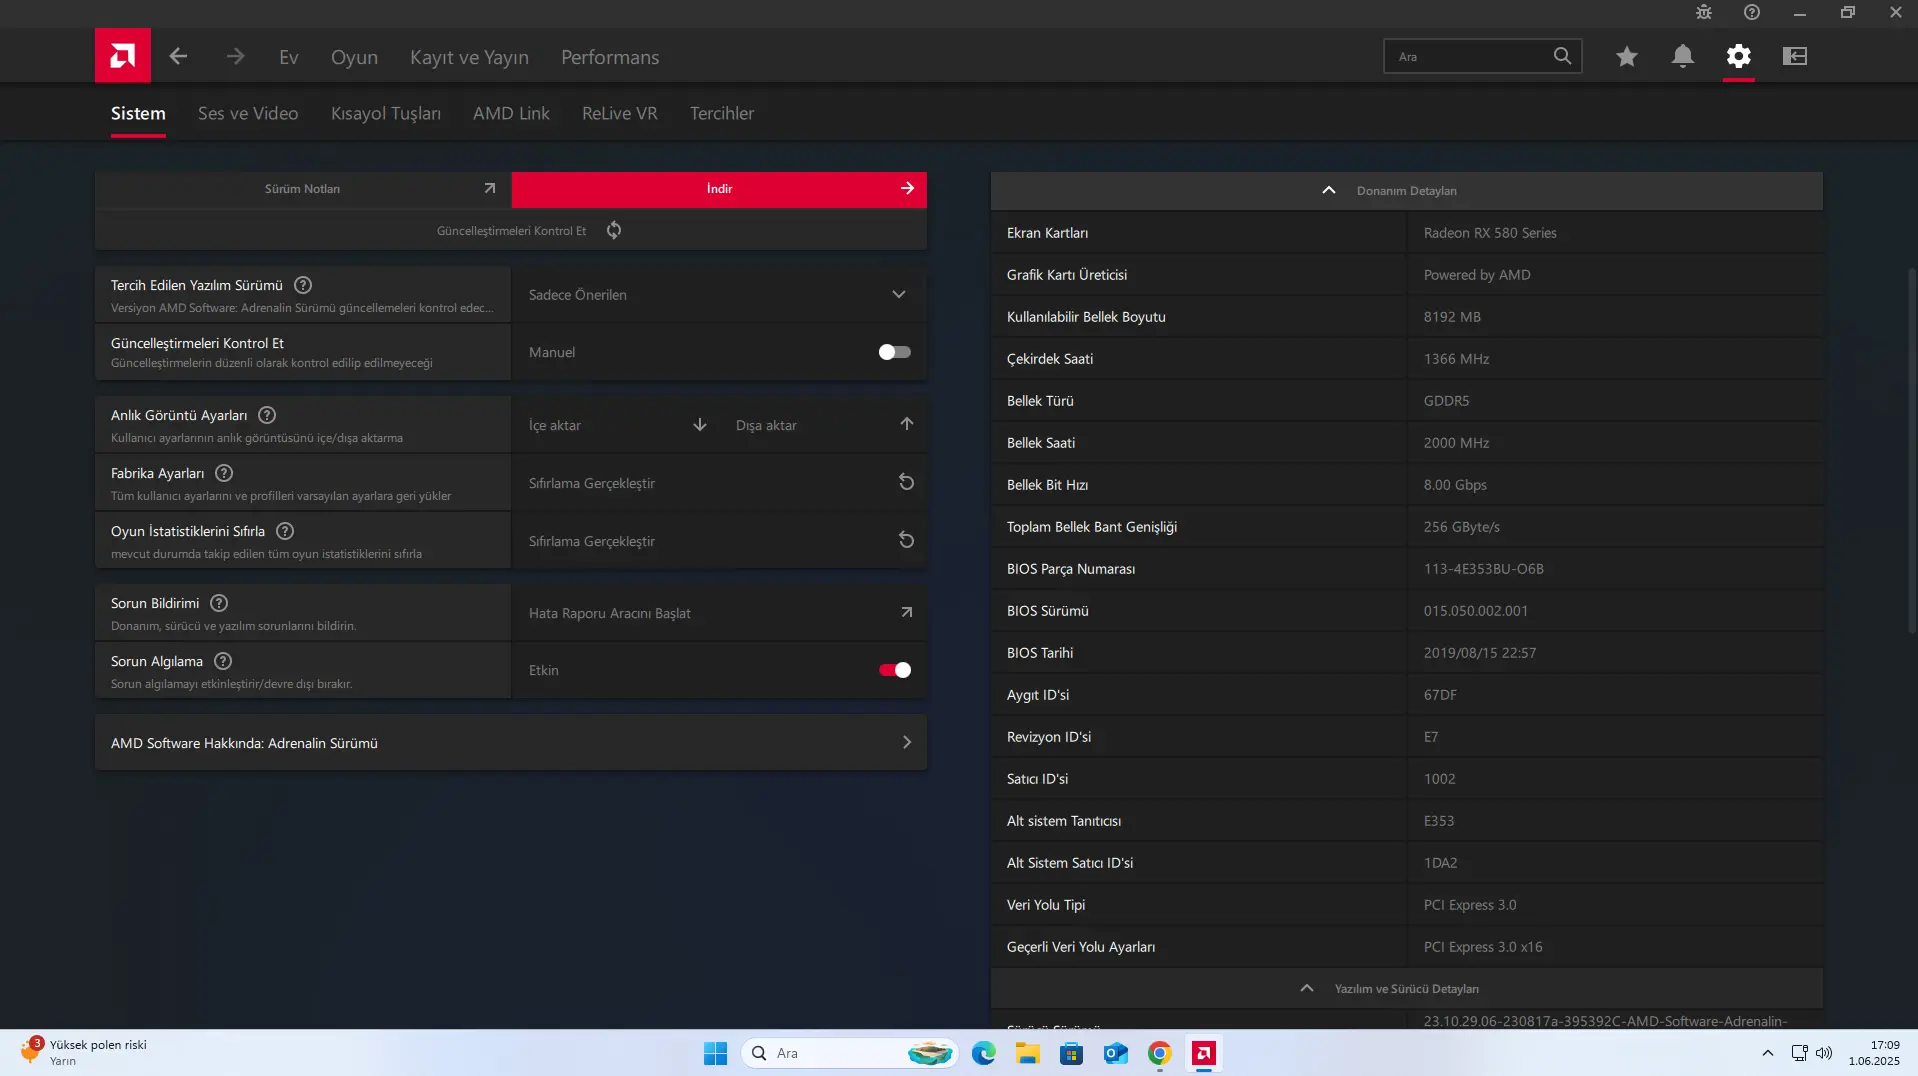This screenshot has height=1076, width=1918.
Task: Click the BIOS Parça Numarası 113-4E353BU-O6B value
Action: pyautogui.click(x=1484, y=569)
